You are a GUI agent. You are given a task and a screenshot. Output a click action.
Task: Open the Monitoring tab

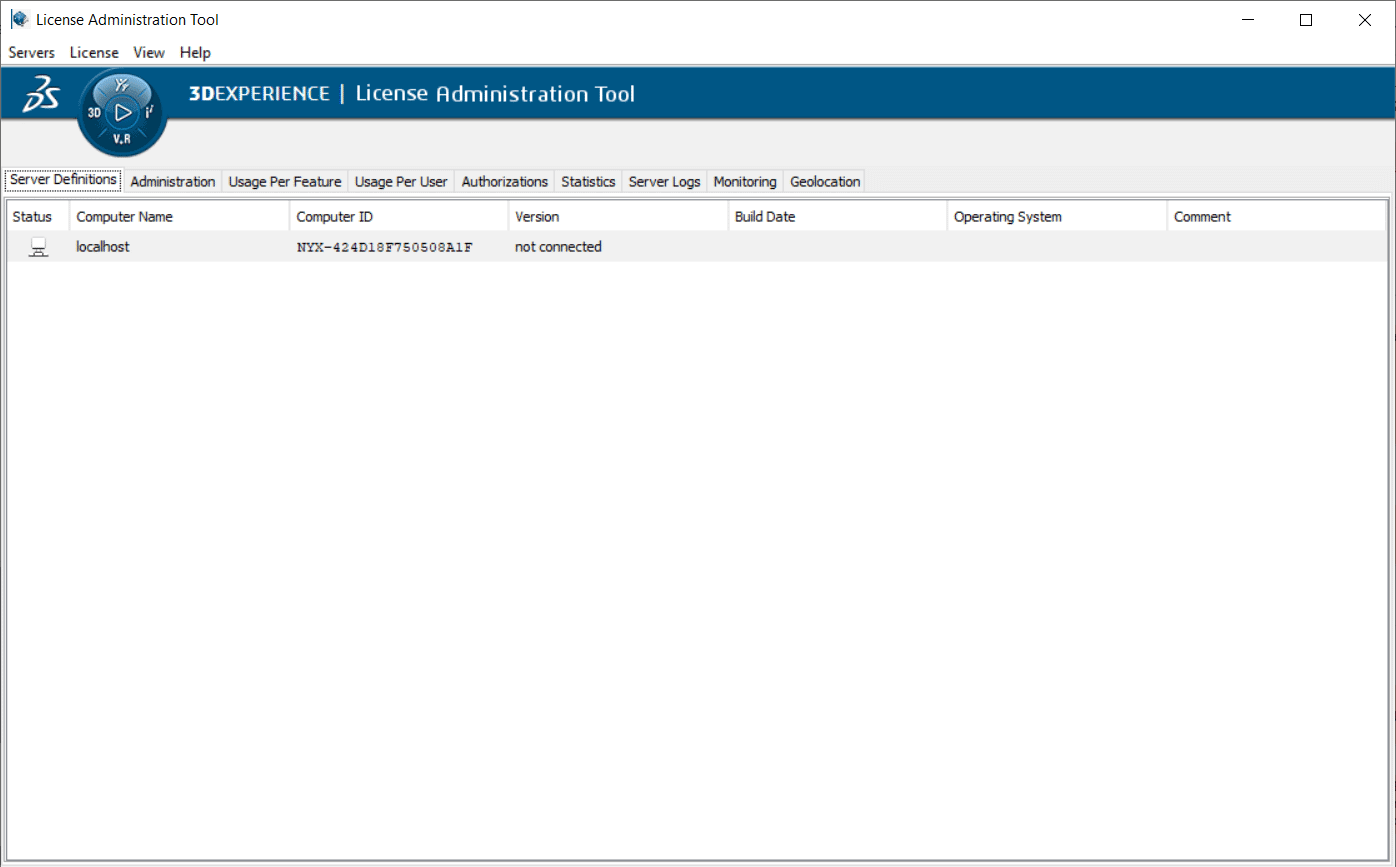click(x=745, y=181)
